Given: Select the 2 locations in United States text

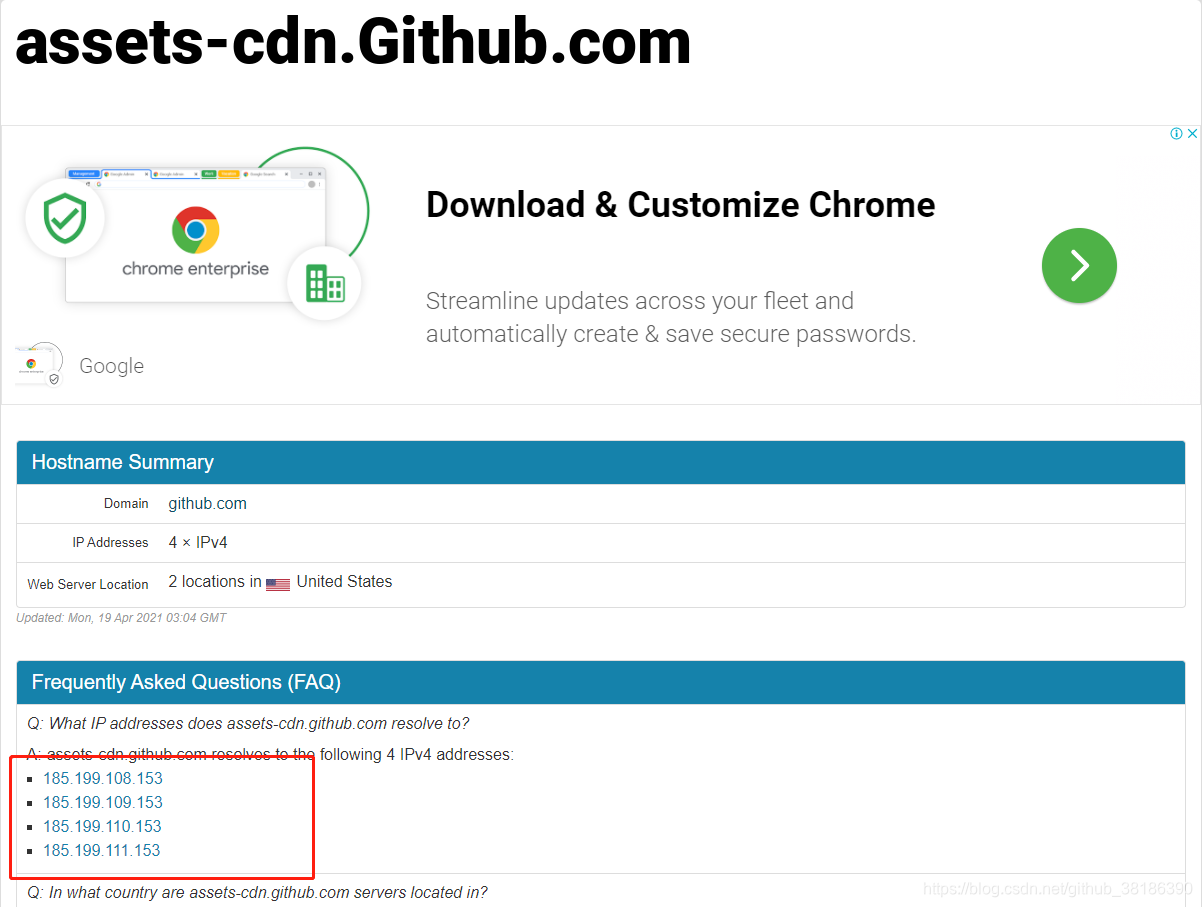Looking at the screenshot, I should click(280, 582).
